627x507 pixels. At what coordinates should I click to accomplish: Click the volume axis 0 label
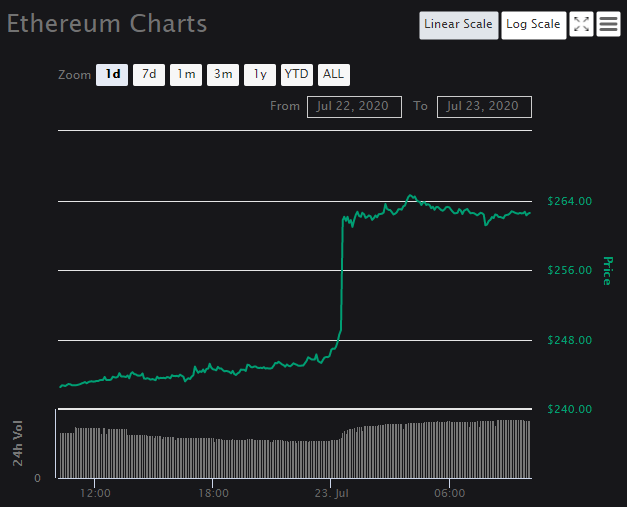tap(37, 478)
